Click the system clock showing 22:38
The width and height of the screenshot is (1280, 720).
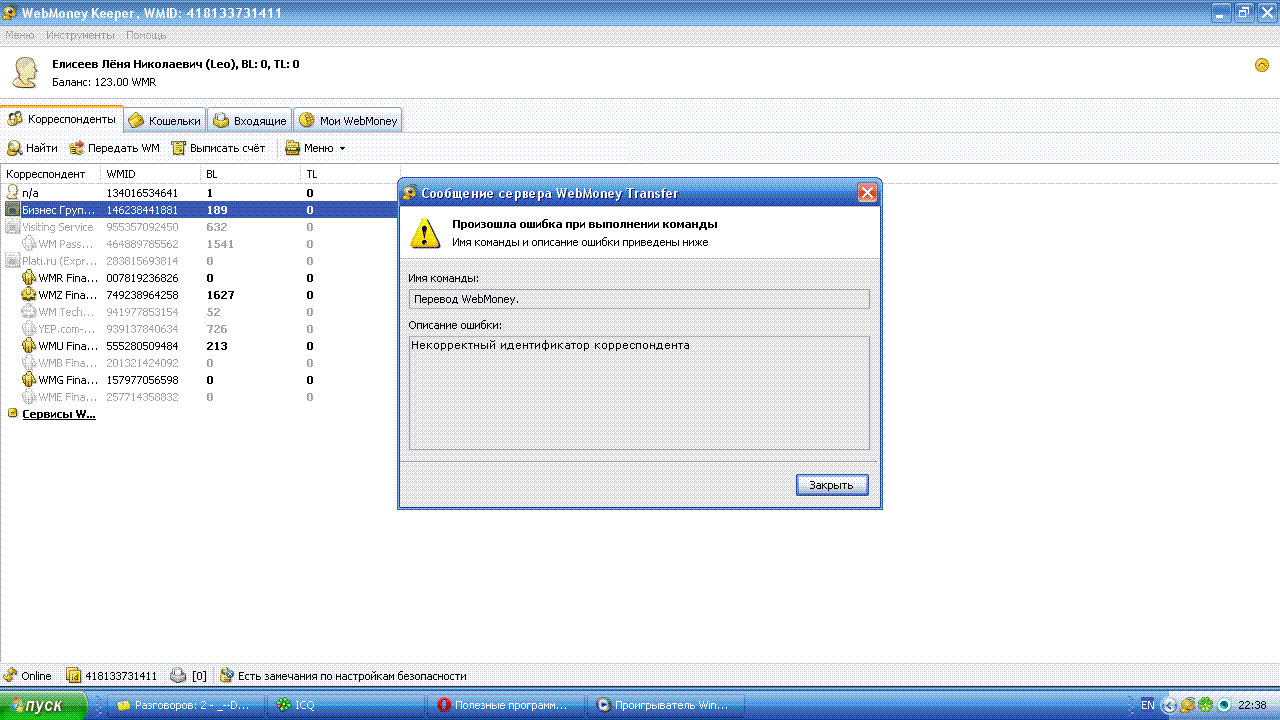pos(1253,705)
